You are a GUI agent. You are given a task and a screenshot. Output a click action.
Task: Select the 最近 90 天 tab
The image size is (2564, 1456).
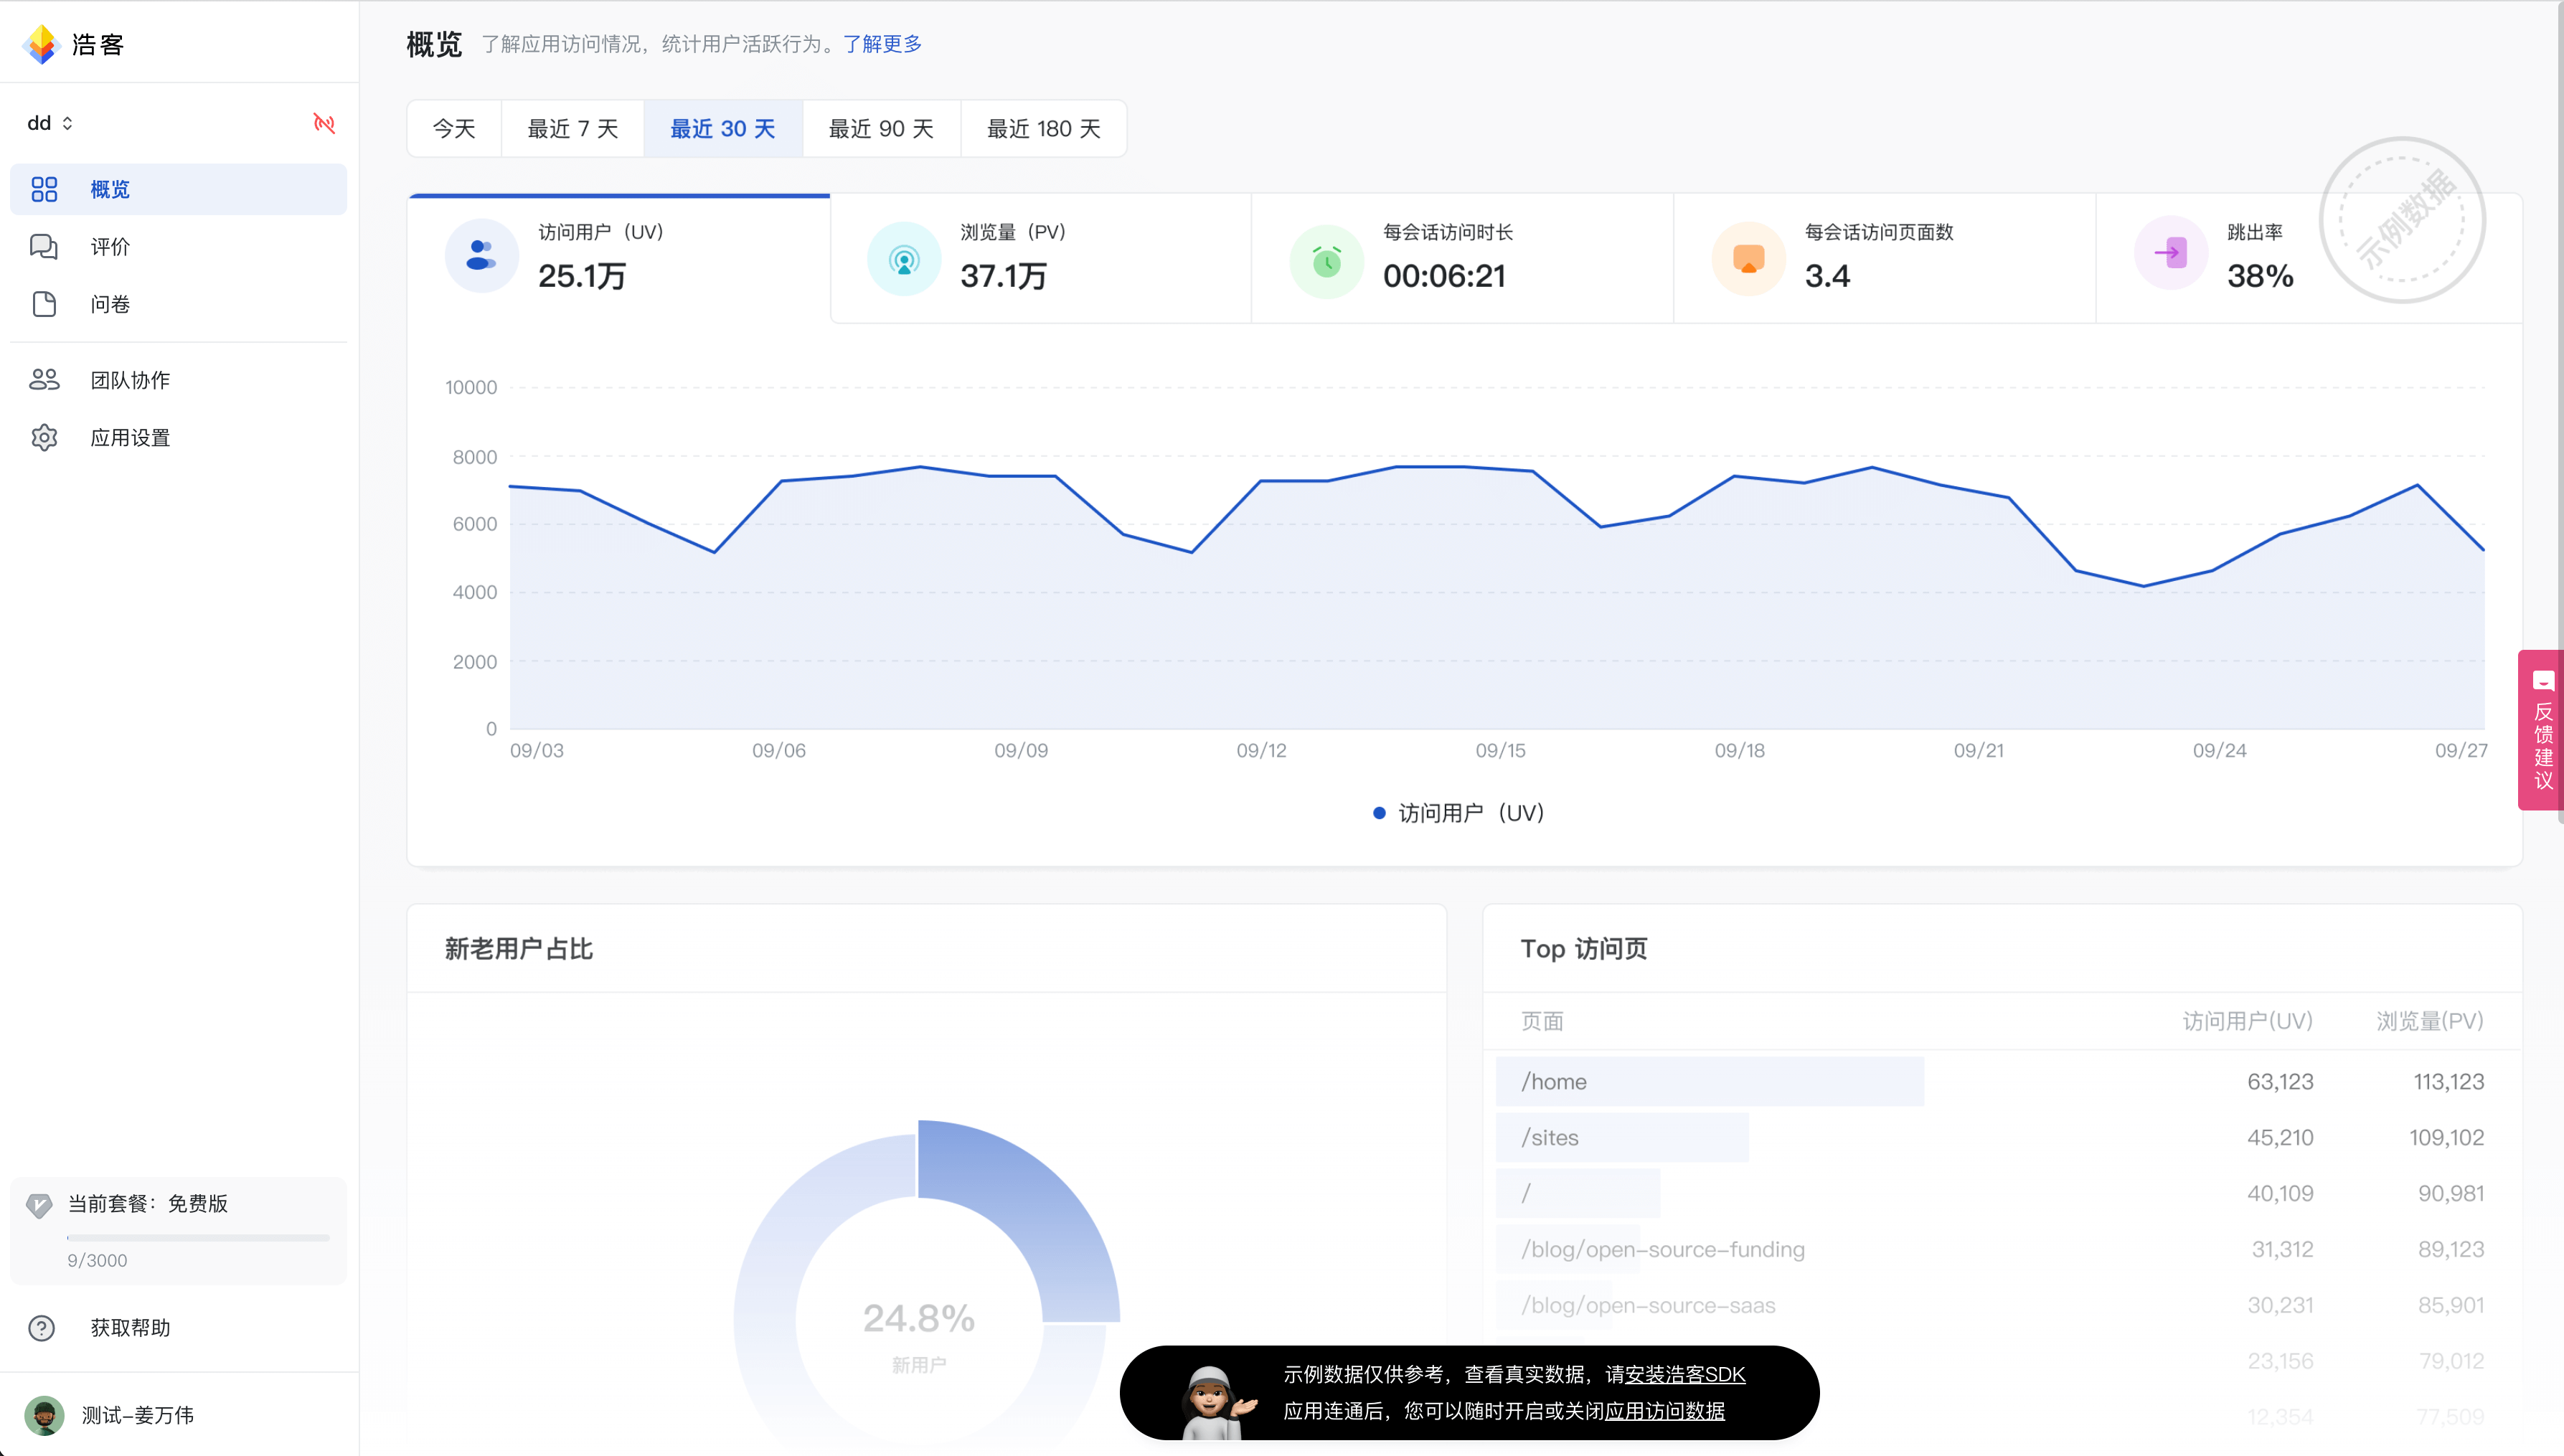(x=881, y=129)
